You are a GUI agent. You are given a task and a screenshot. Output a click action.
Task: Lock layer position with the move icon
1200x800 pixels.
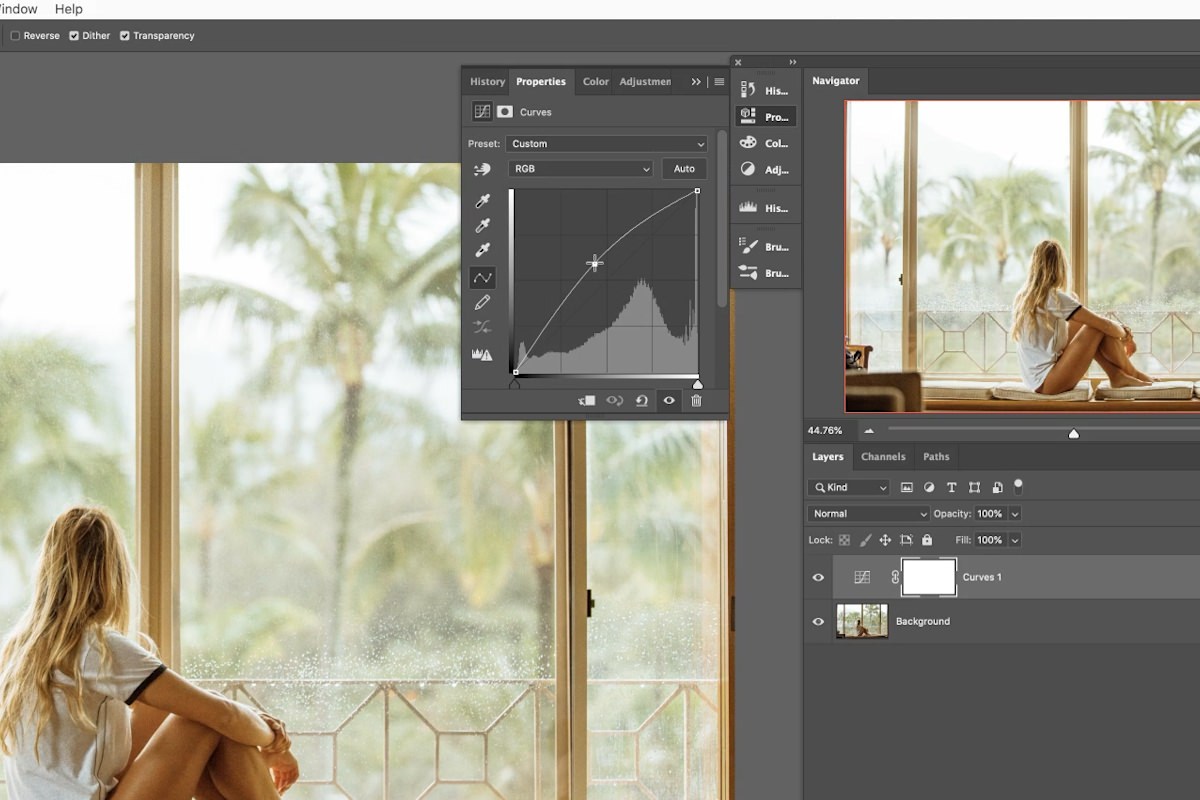click(885, 540)
